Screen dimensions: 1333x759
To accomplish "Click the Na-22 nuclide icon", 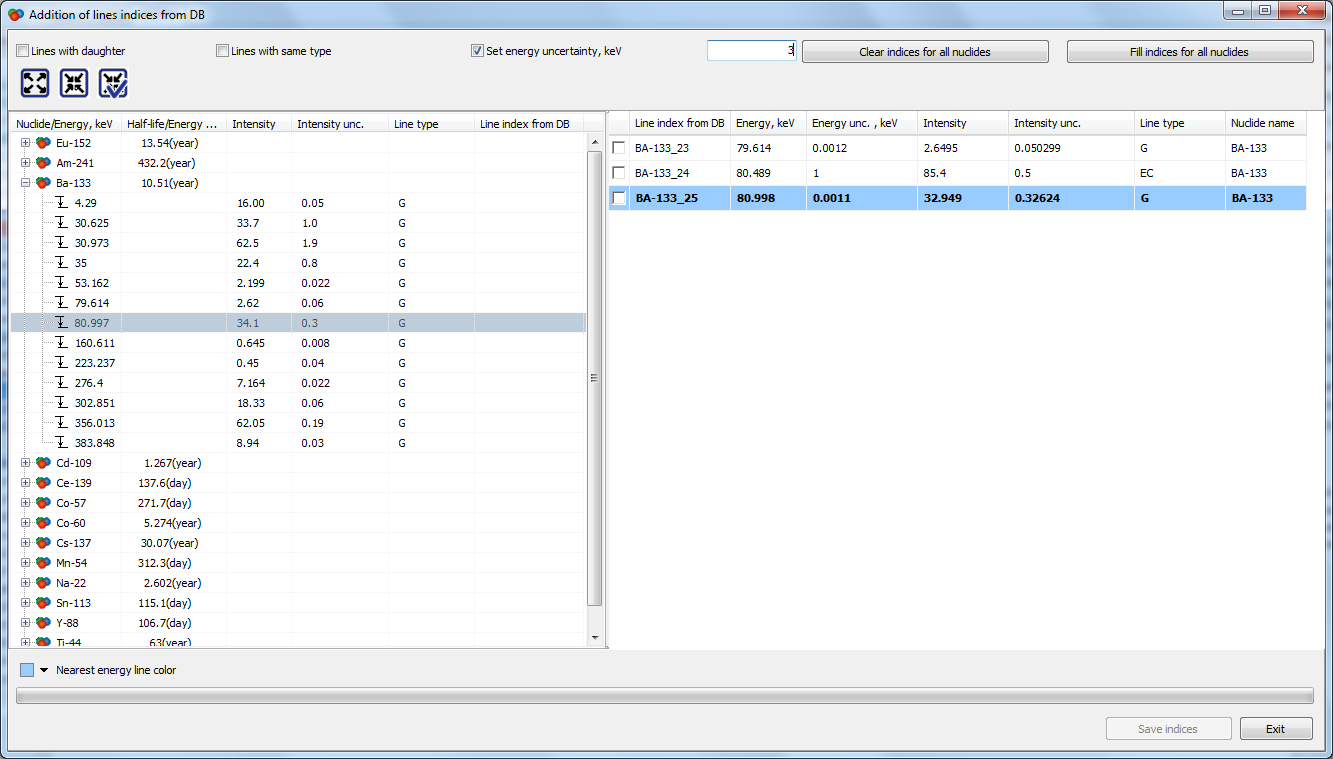I will pos(43,583).
